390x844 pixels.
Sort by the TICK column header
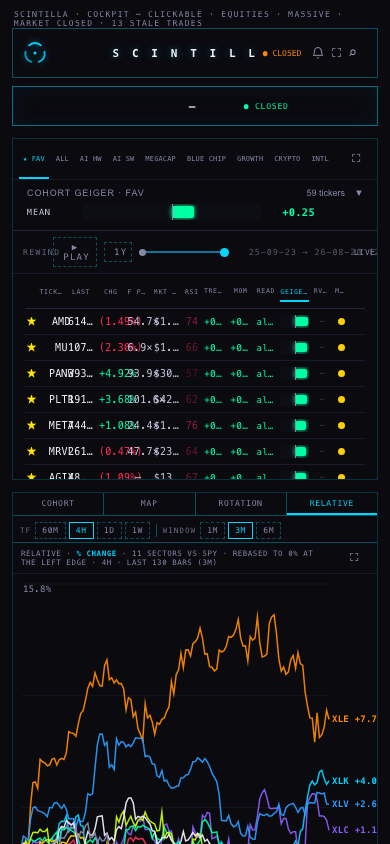[51, 292]
